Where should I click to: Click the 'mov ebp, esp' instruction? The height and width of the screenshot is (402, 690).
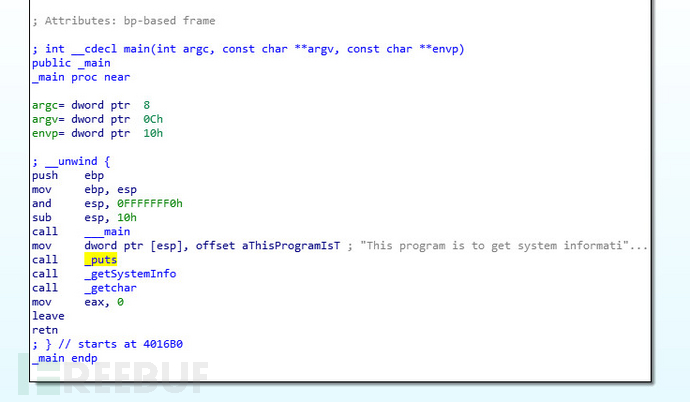[84, 189]
